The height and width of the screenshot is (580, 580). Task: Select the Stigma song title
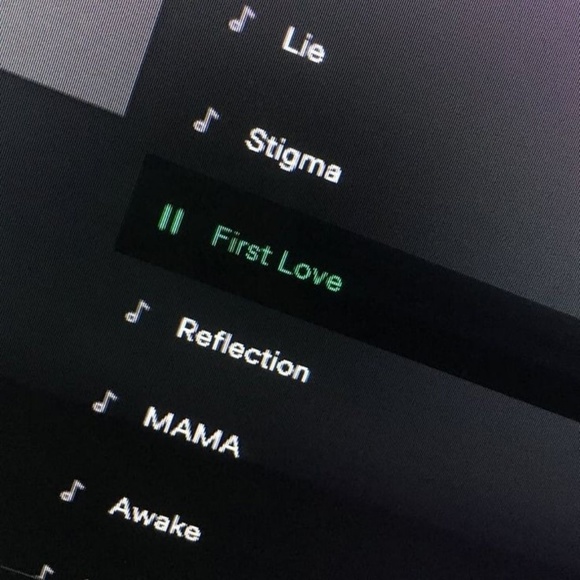[x=293, y=156]
